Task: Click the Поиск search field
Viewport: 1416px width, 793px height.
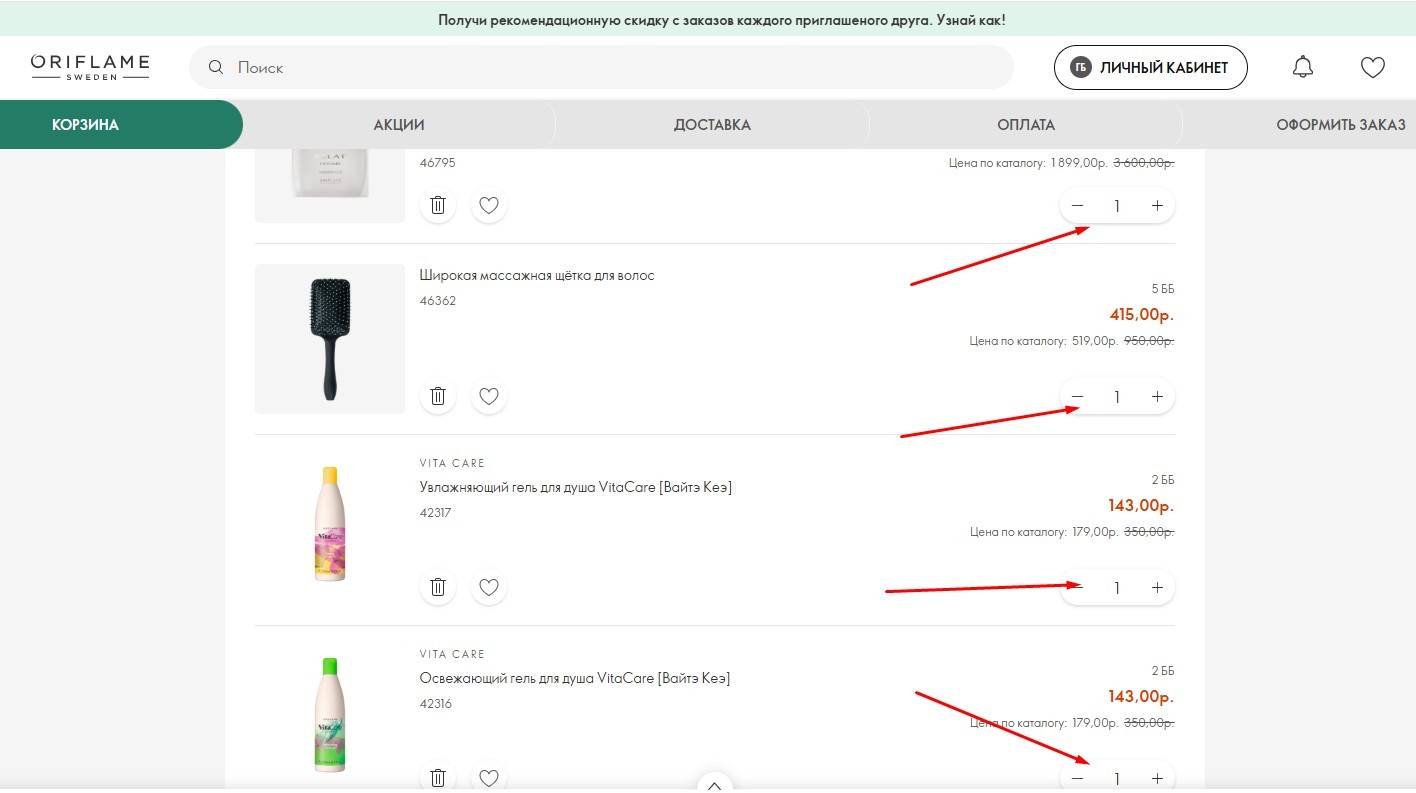Action: coord(601,68)
